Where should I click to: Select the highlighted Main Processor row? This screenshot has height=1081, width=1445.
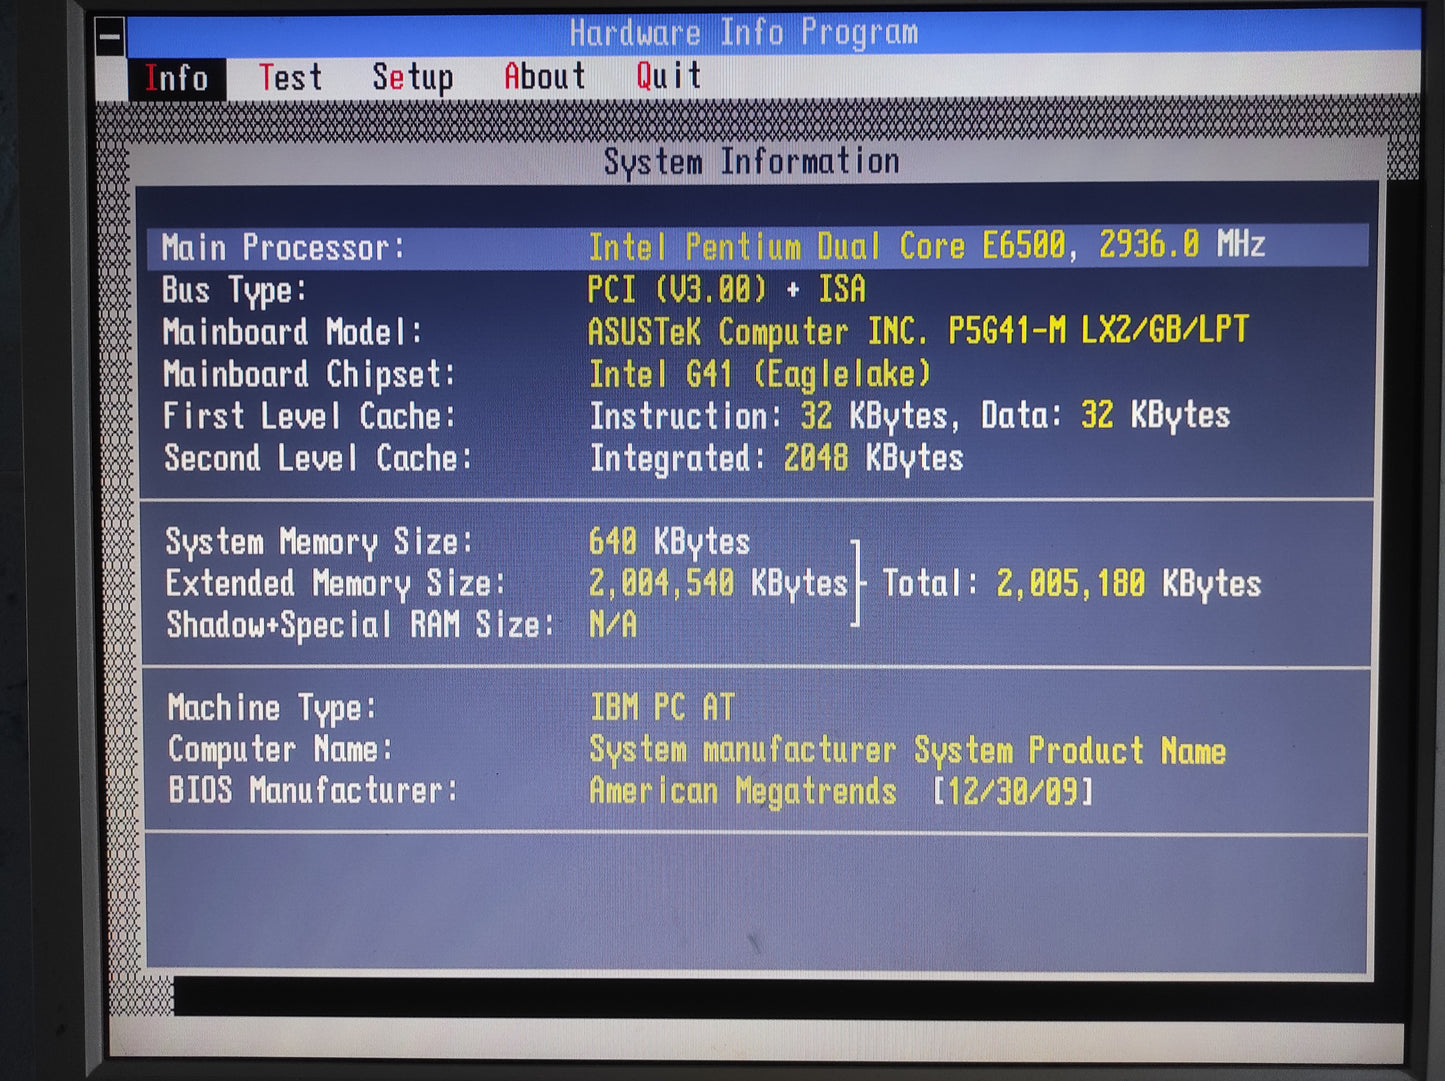point(757,247)
